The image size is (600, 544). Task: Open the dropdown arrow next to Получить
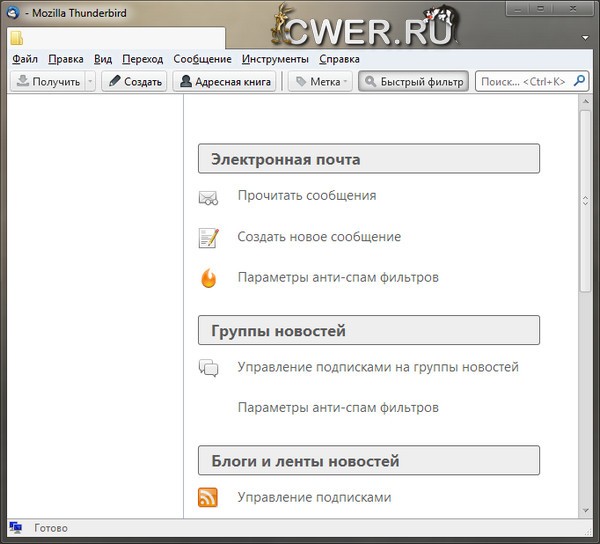(90, 82)
